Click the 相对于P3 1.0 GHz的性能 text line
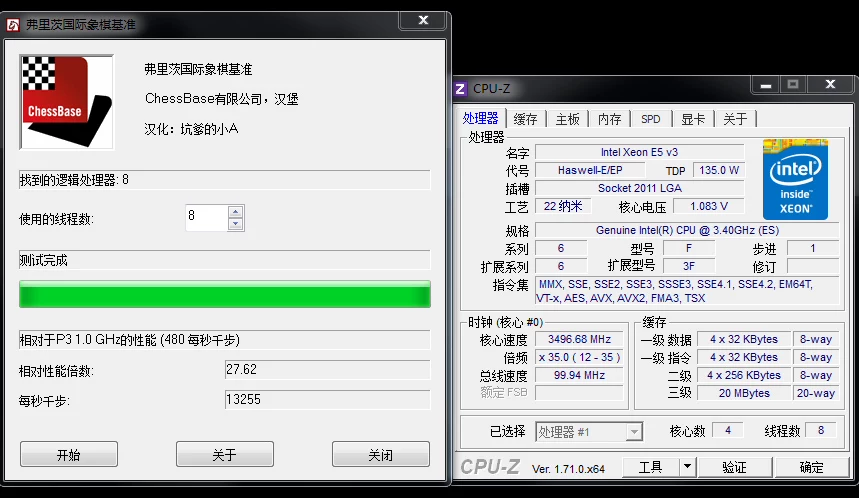The image size is (859, 498). coord(130,340)
